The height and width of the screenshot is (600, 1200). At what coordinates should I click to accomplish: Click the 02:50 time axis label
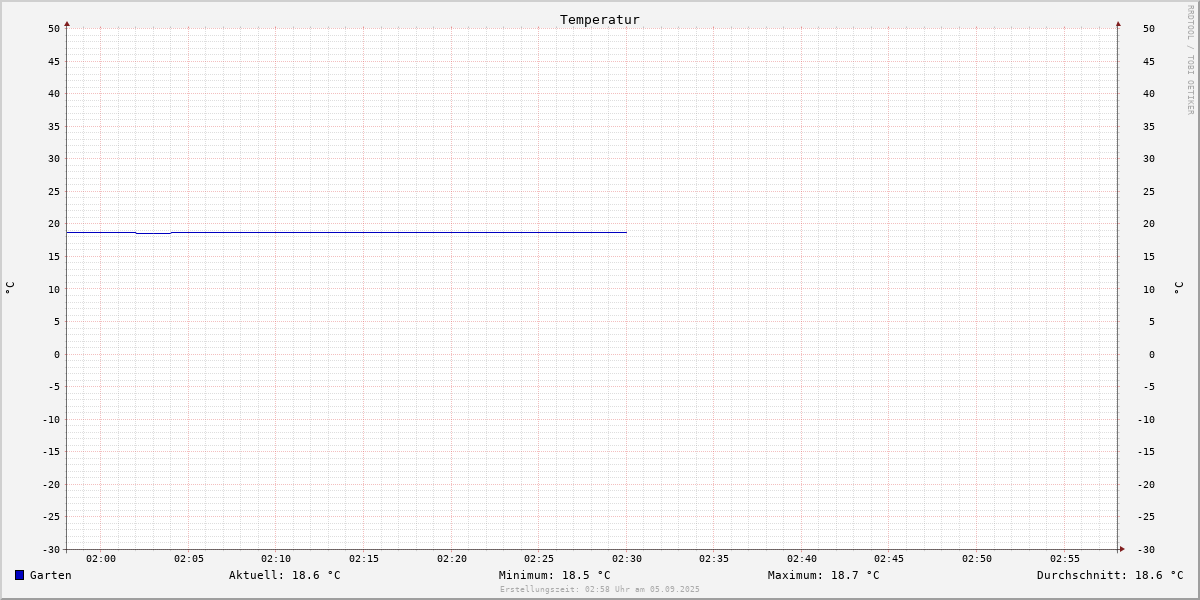click(x=977, y=559)
